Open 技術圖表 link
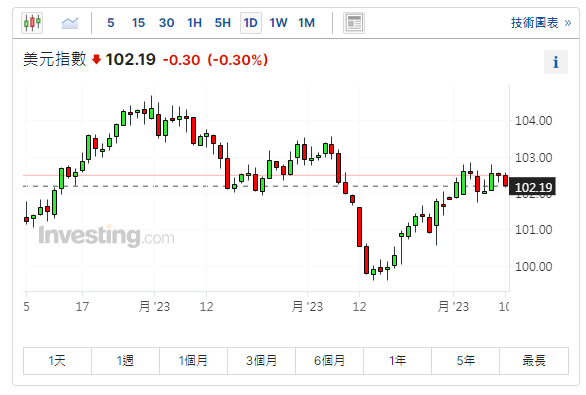 541,23
